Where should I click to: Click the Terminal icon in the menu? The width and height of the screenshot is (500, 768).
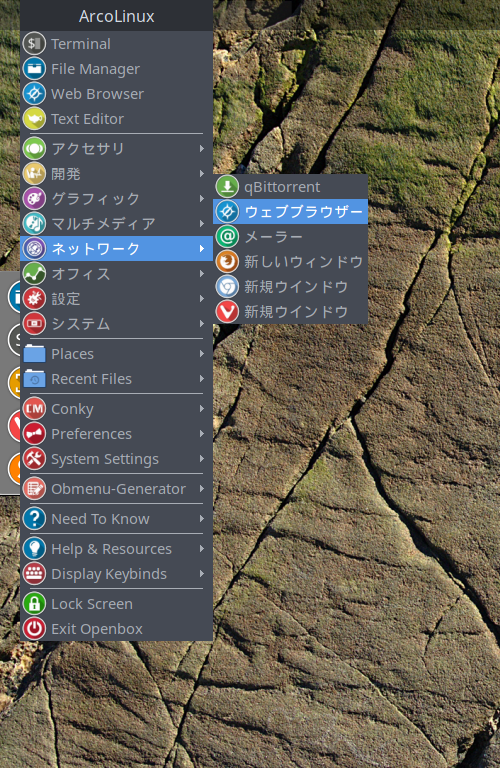[34, 44]
